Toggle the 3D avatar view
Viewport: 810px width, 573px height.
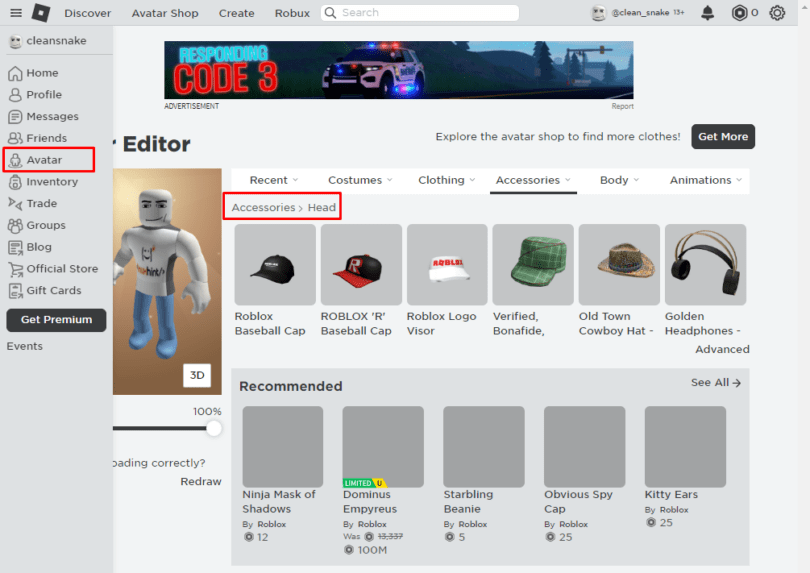click(x=197, y=375)
